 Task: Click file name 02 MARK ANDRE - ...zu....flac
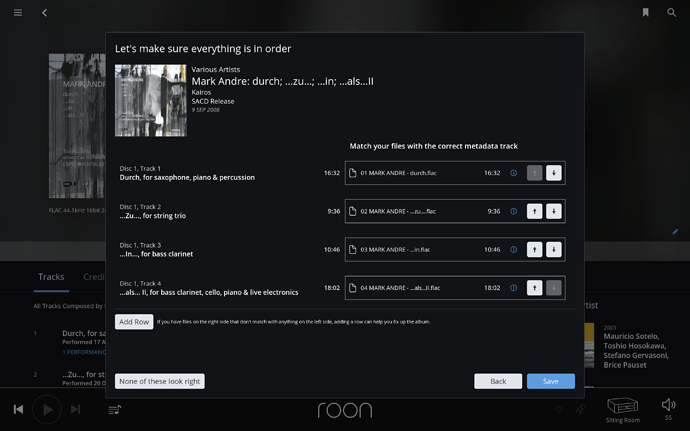398,211
